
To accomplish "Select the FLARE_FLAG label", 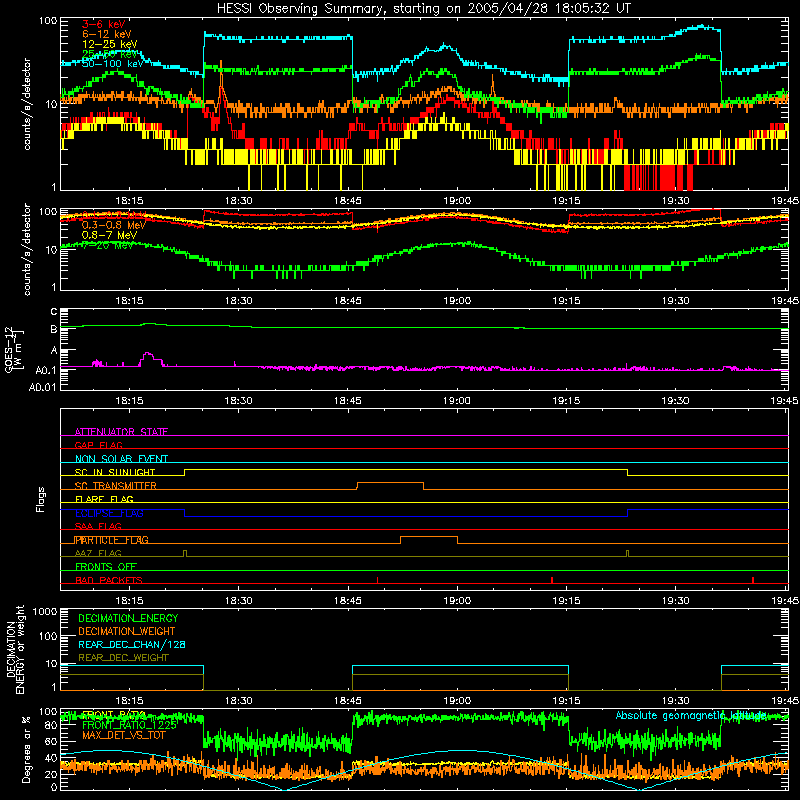I will 104,499.
